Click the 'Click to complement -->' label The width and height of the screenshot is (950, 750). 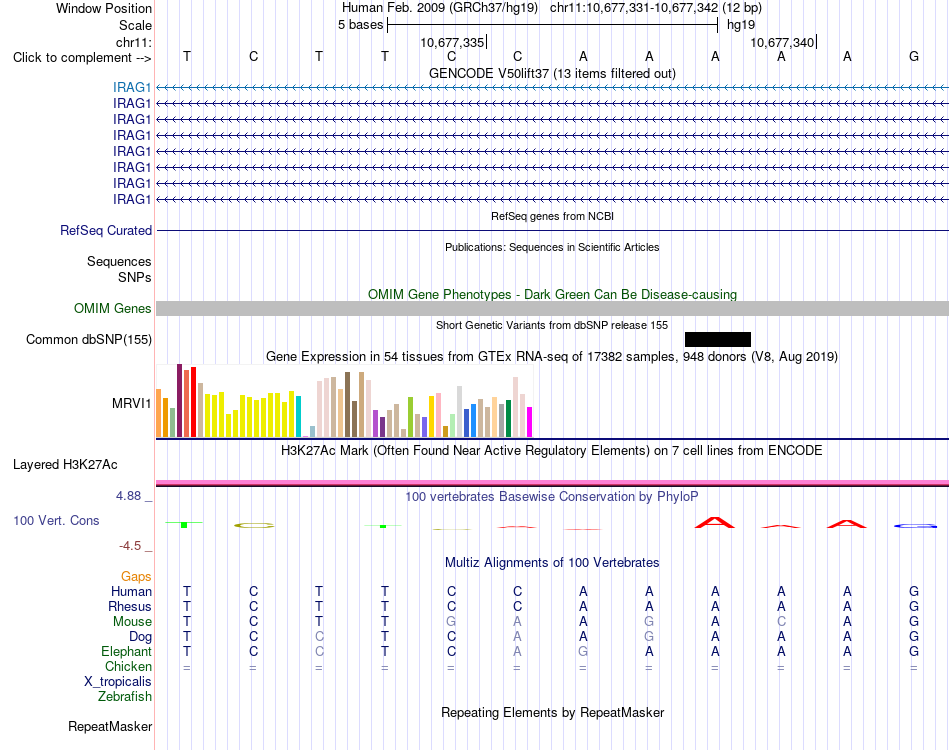[x=82, y=58]
